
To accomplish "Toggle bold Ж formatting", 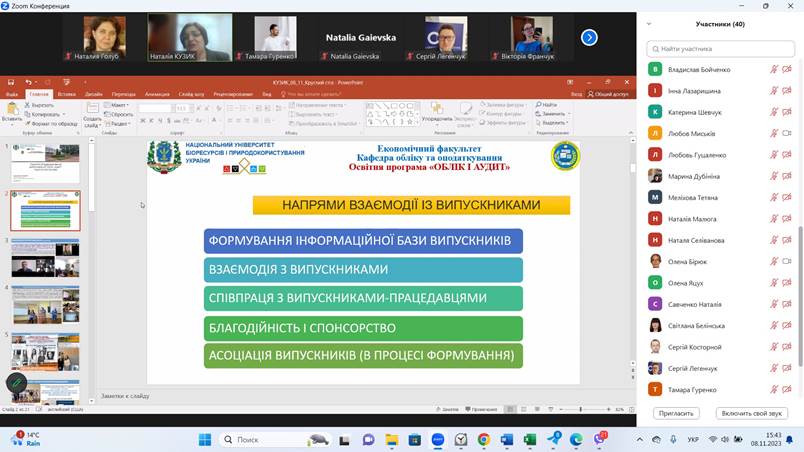I will [x=143, y=120].
